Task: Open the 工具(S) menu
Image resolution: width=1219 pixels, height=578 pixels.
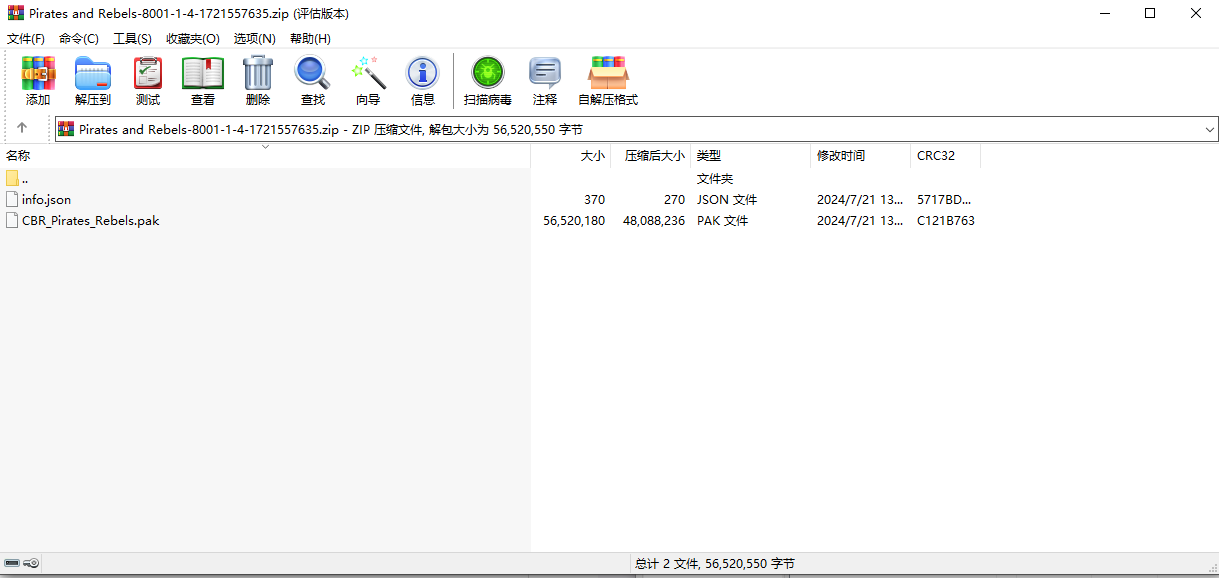Action: tap(132, 38)
